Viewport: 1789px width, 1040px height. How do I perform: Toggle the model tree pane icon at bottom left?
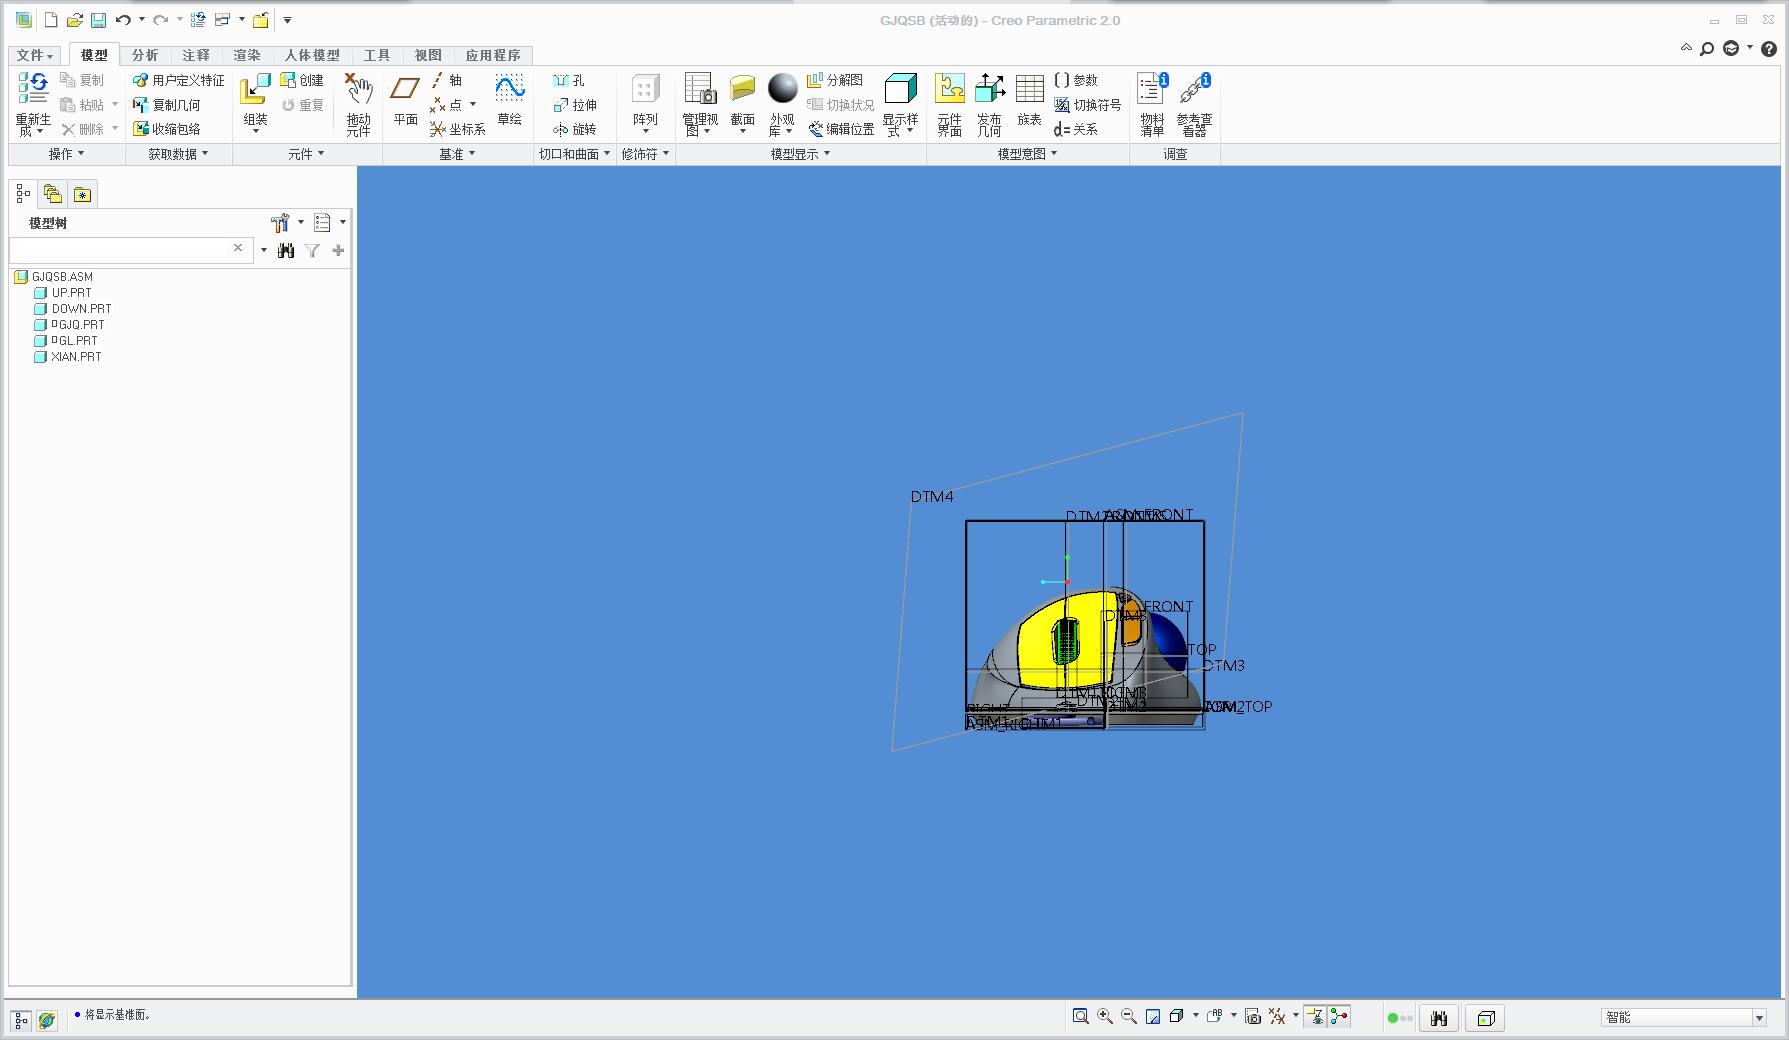[21, 1020]
